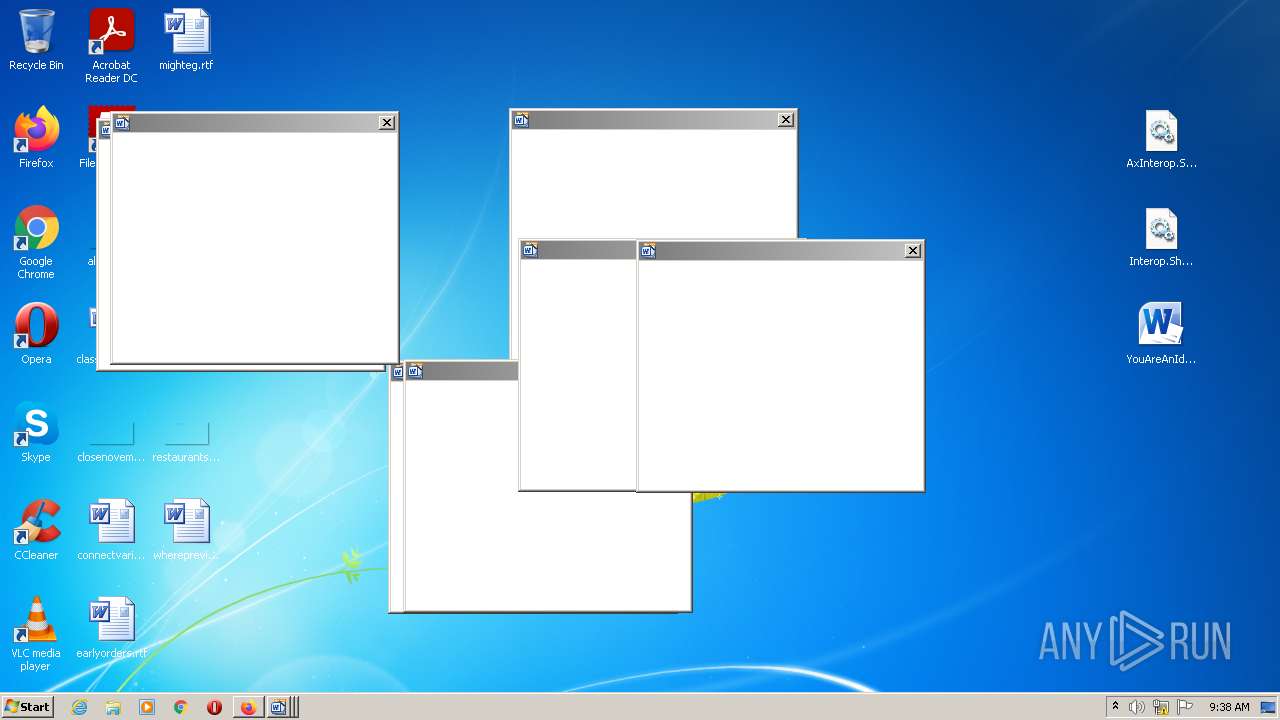
Task: Click Internet Explorer in the taskbar
Action: (79, 707)
